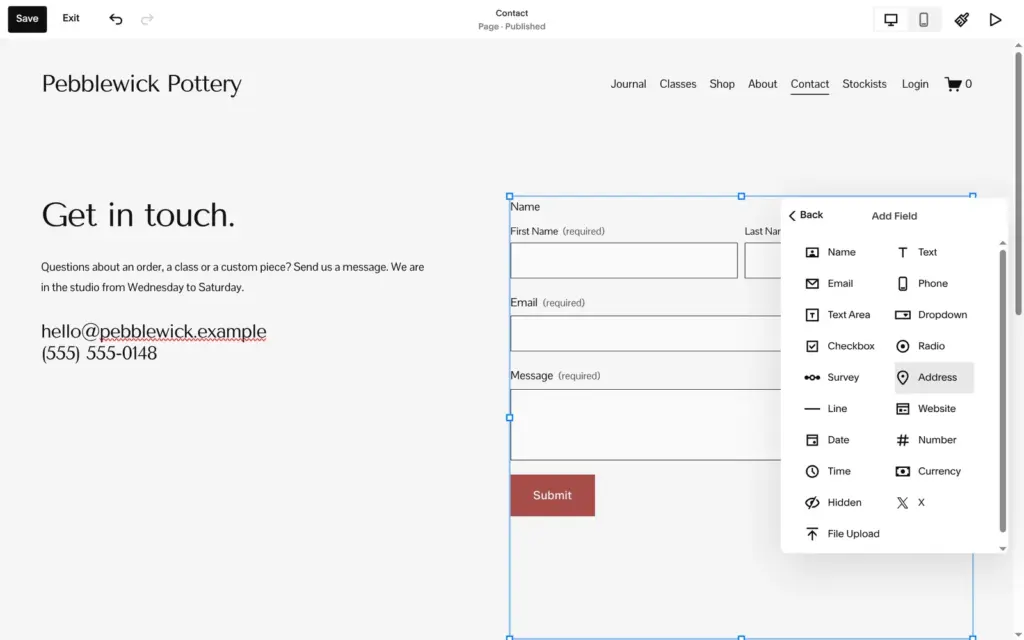Add a Currency field
The width and height of the screenshot is (1024, 640).
coord(928,472)
